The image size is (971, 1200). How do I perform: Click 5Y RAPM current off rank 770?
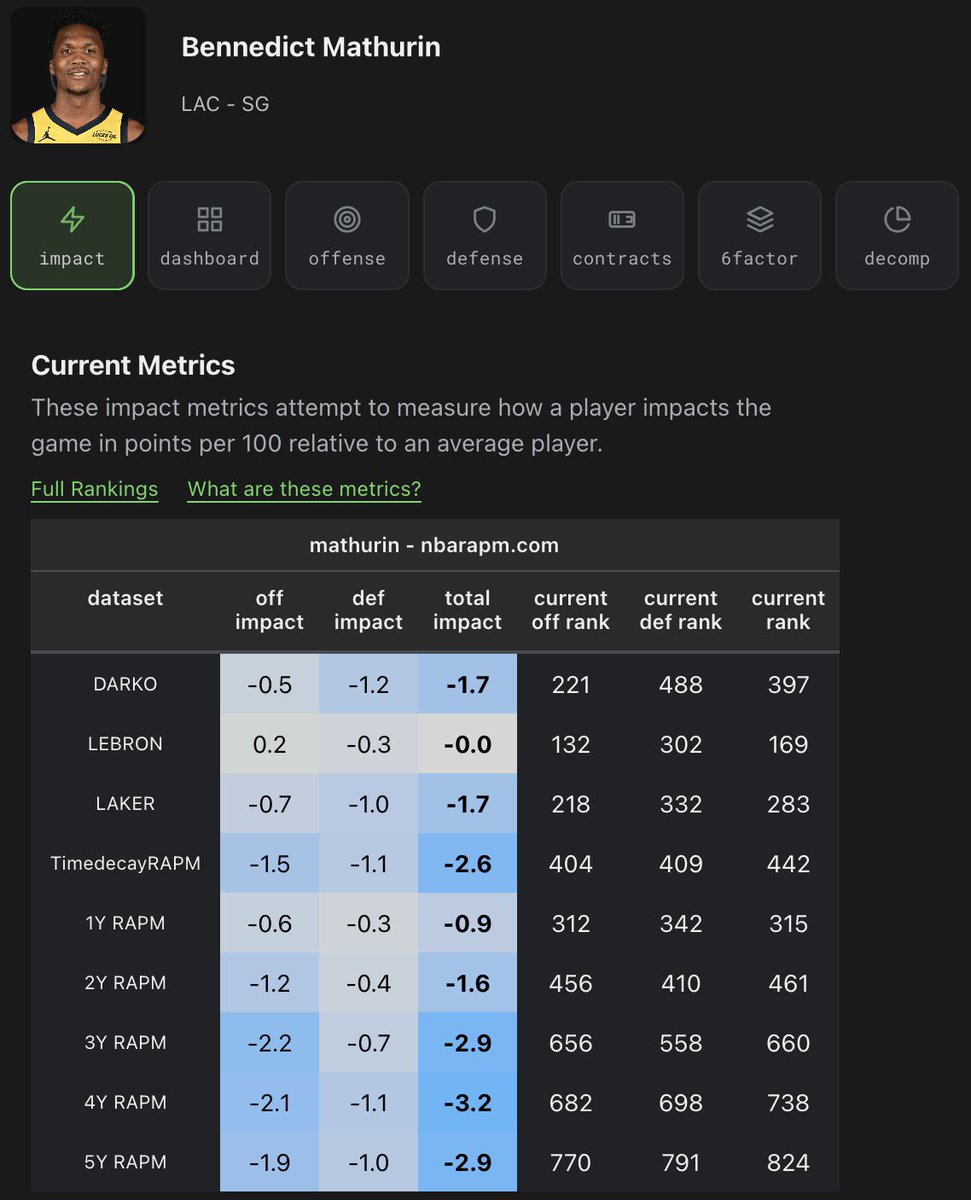coord(571,1162)
